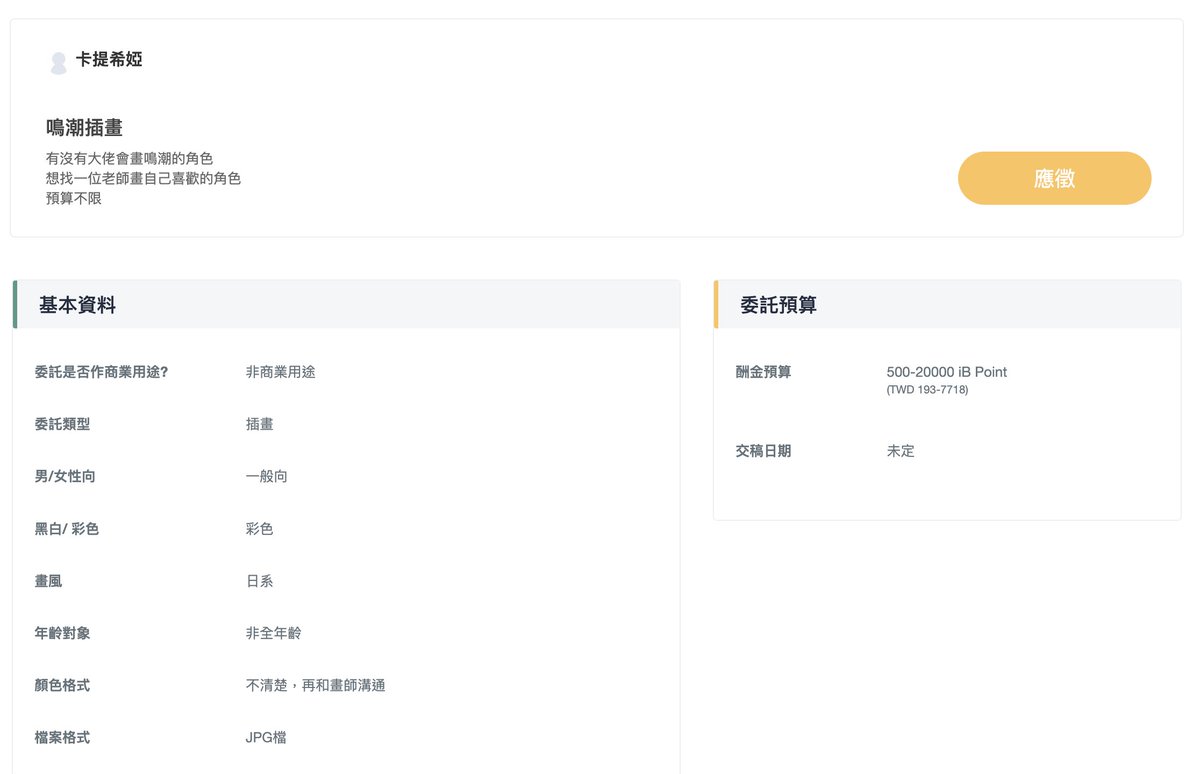Select the 委託是否作商業用途? label

pos(101,372)
